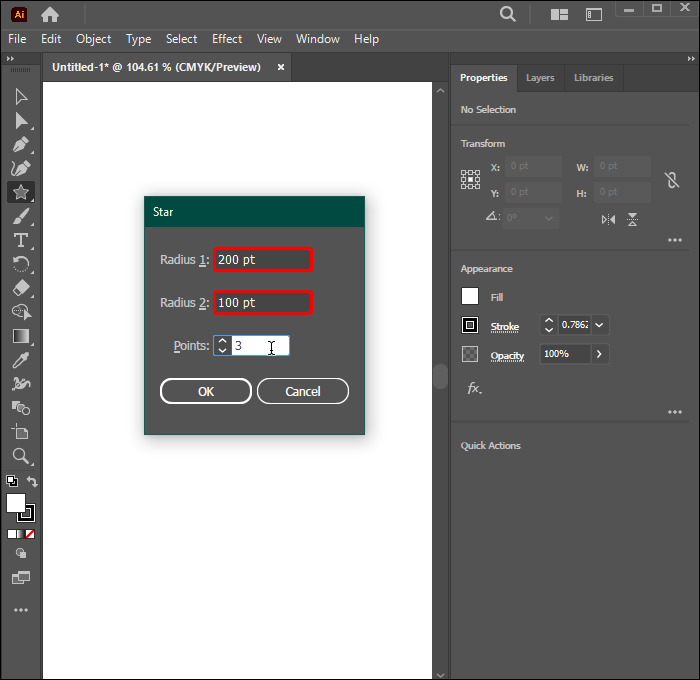Click OK in the Star dialog
Screen dimensions: 700x680
click(206, 391)
